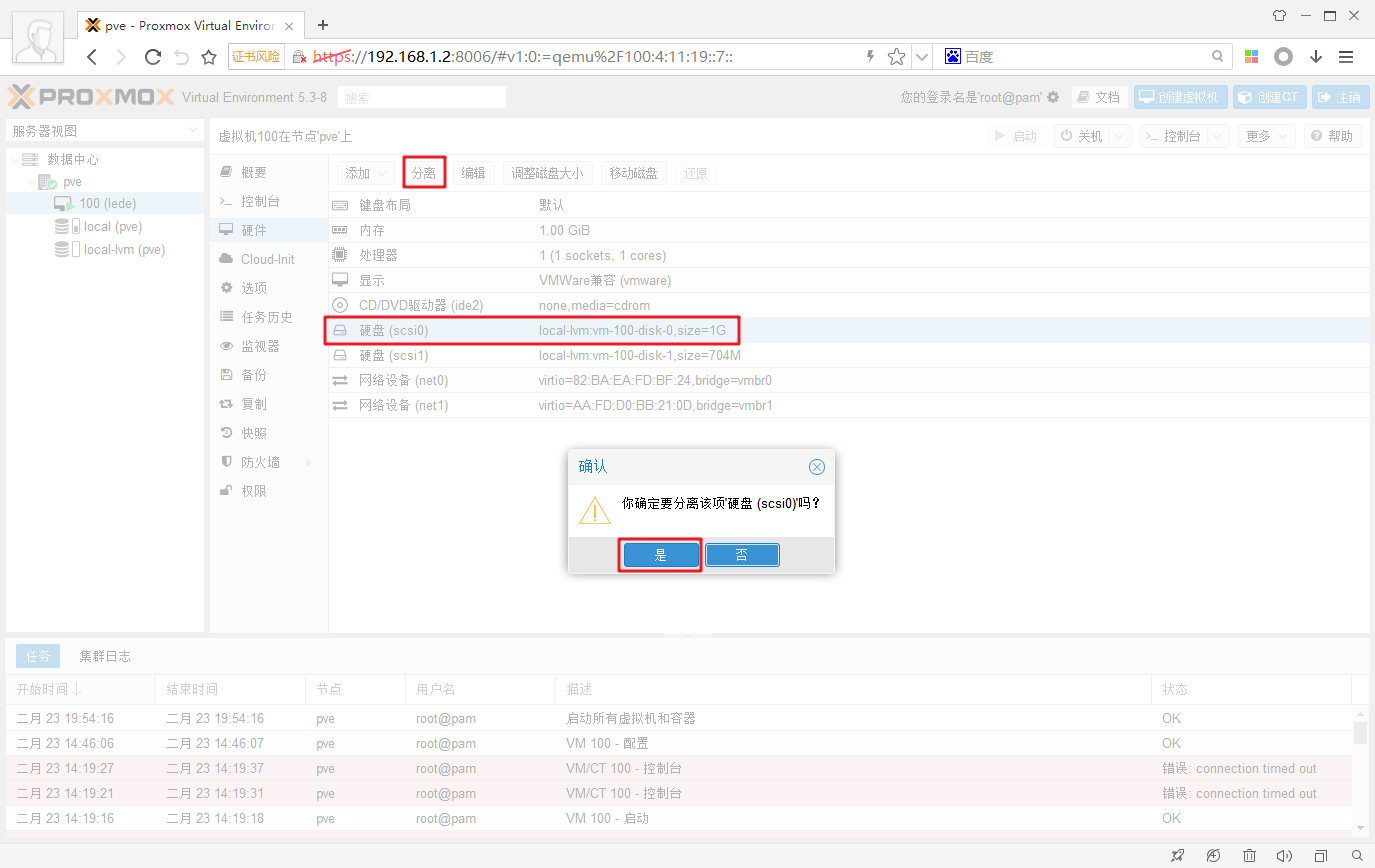
Task: Switch to 集群日志 tab
Action: pyautogui.click(x=105, y=656)
